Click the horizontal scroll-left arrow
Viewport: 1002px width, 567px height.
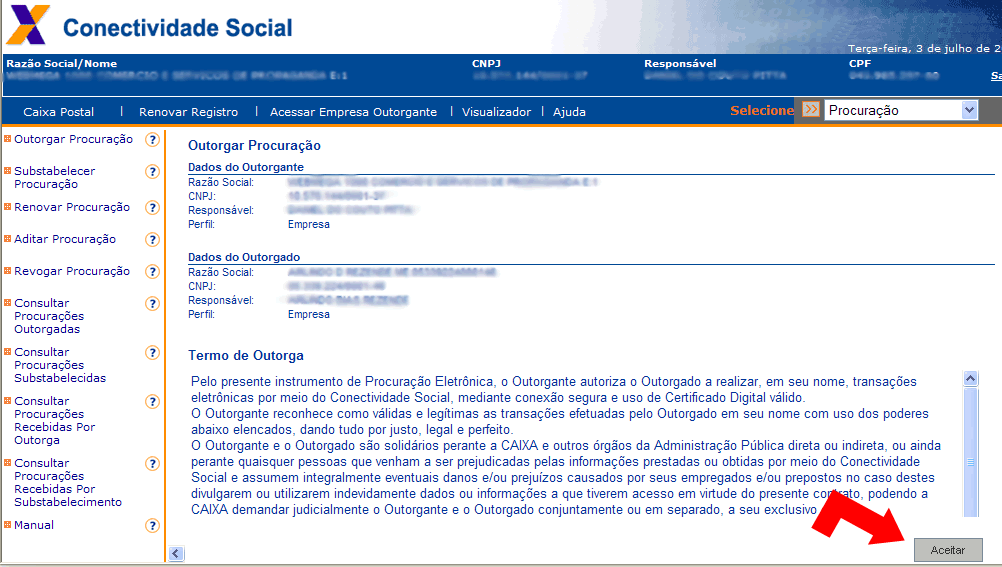pos(176,554)
